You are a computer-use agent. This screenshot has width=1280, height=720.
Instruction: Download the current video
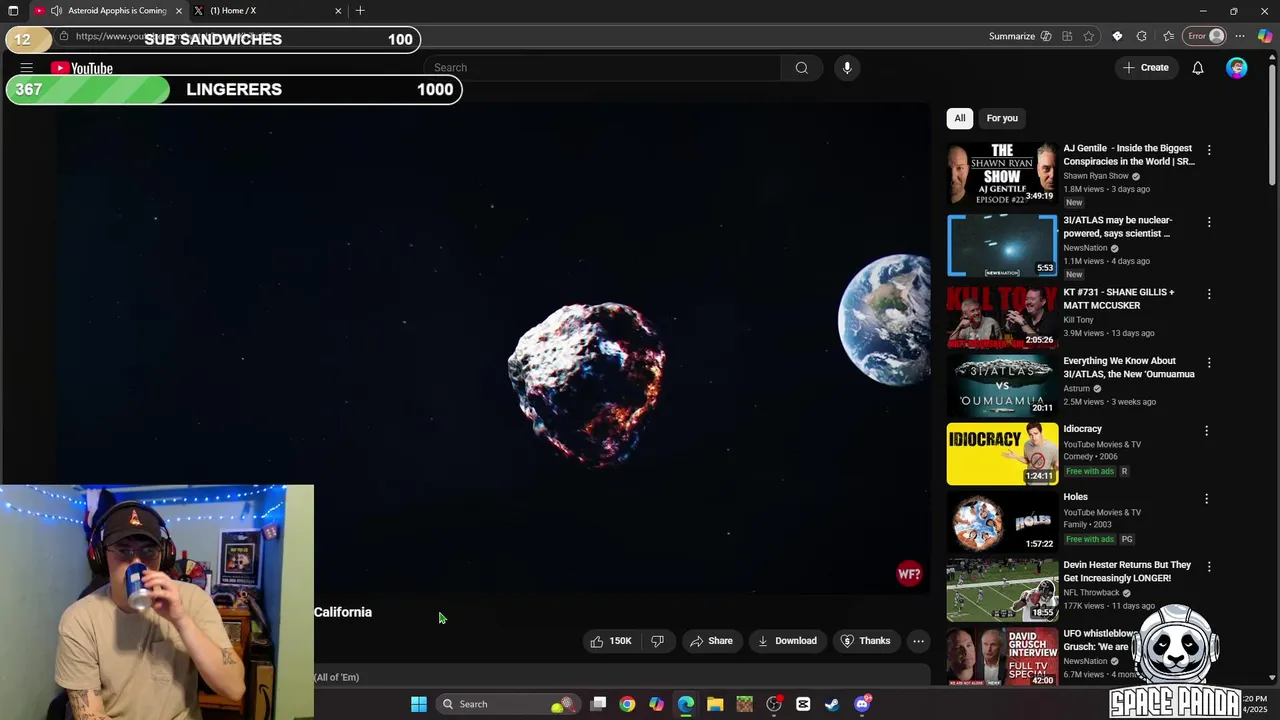click(787, 641)
